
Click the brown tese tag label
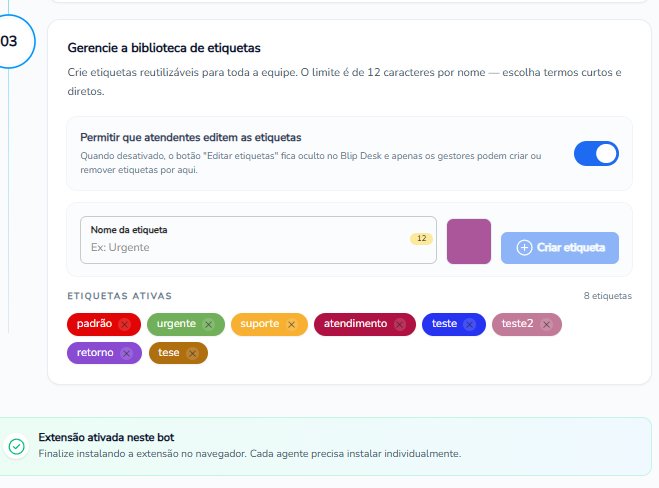(169, 353)
